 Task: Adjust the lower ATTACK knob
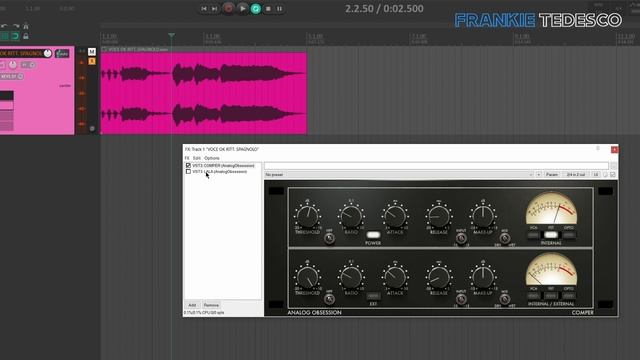pos(395,277)
